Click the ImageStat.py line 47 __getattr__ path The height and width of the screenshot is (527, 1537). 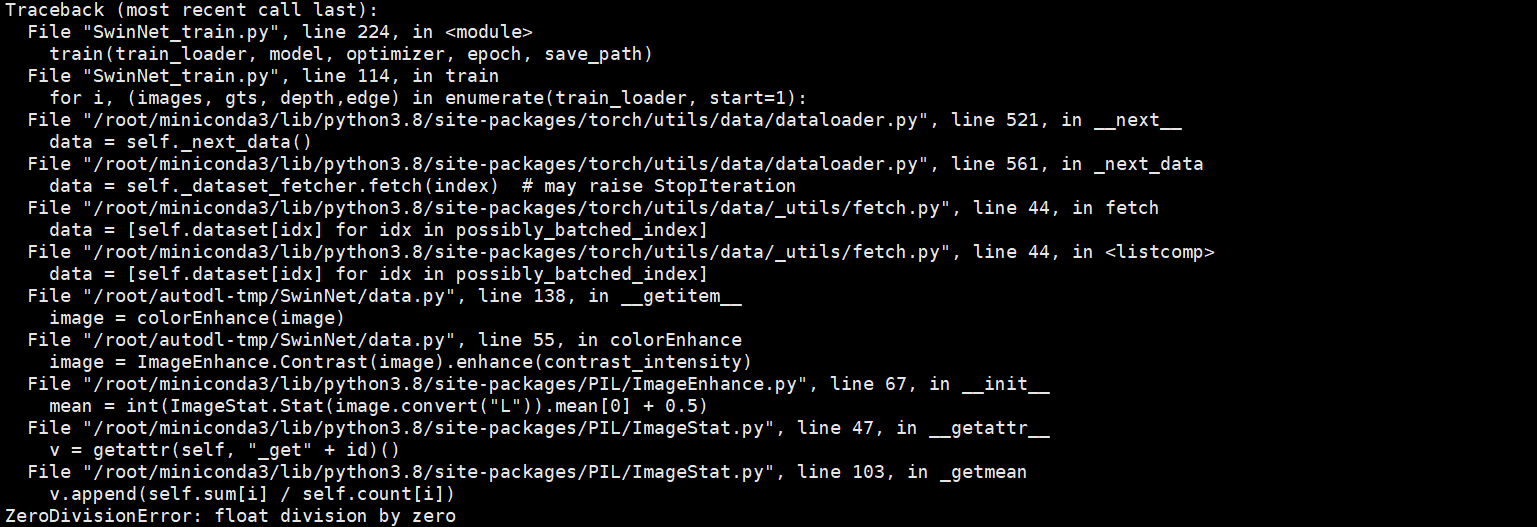(540, 427)
